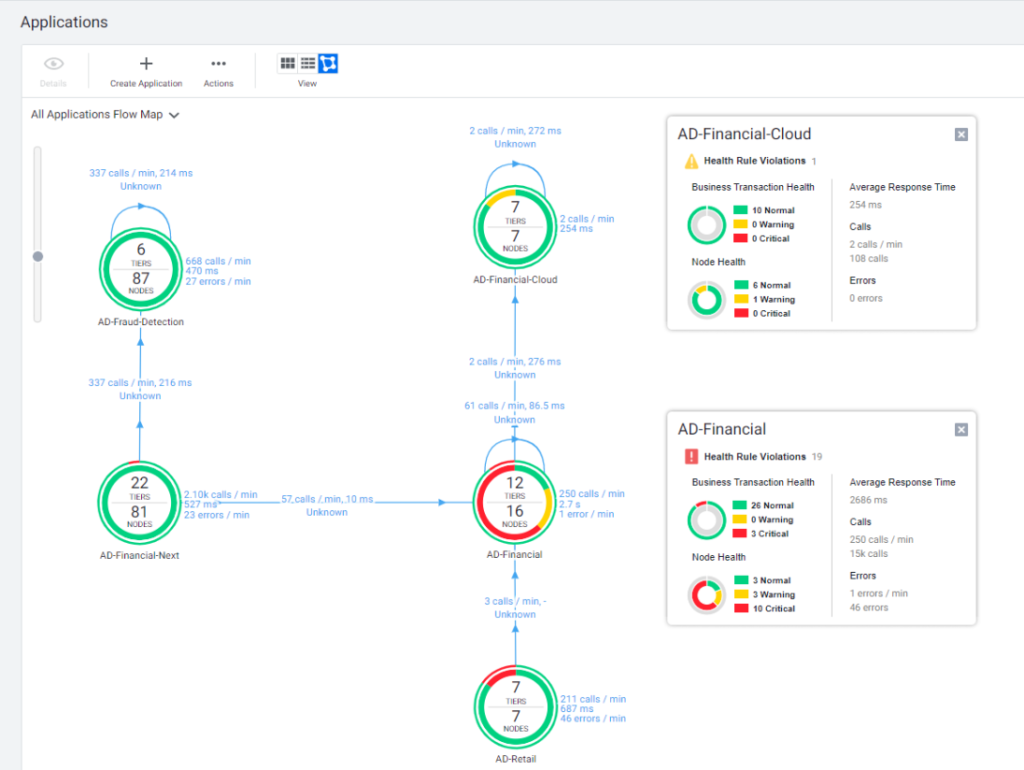
Task: Click the AD-Financial-Cloud panel title
Action: [x=744, y=134]
